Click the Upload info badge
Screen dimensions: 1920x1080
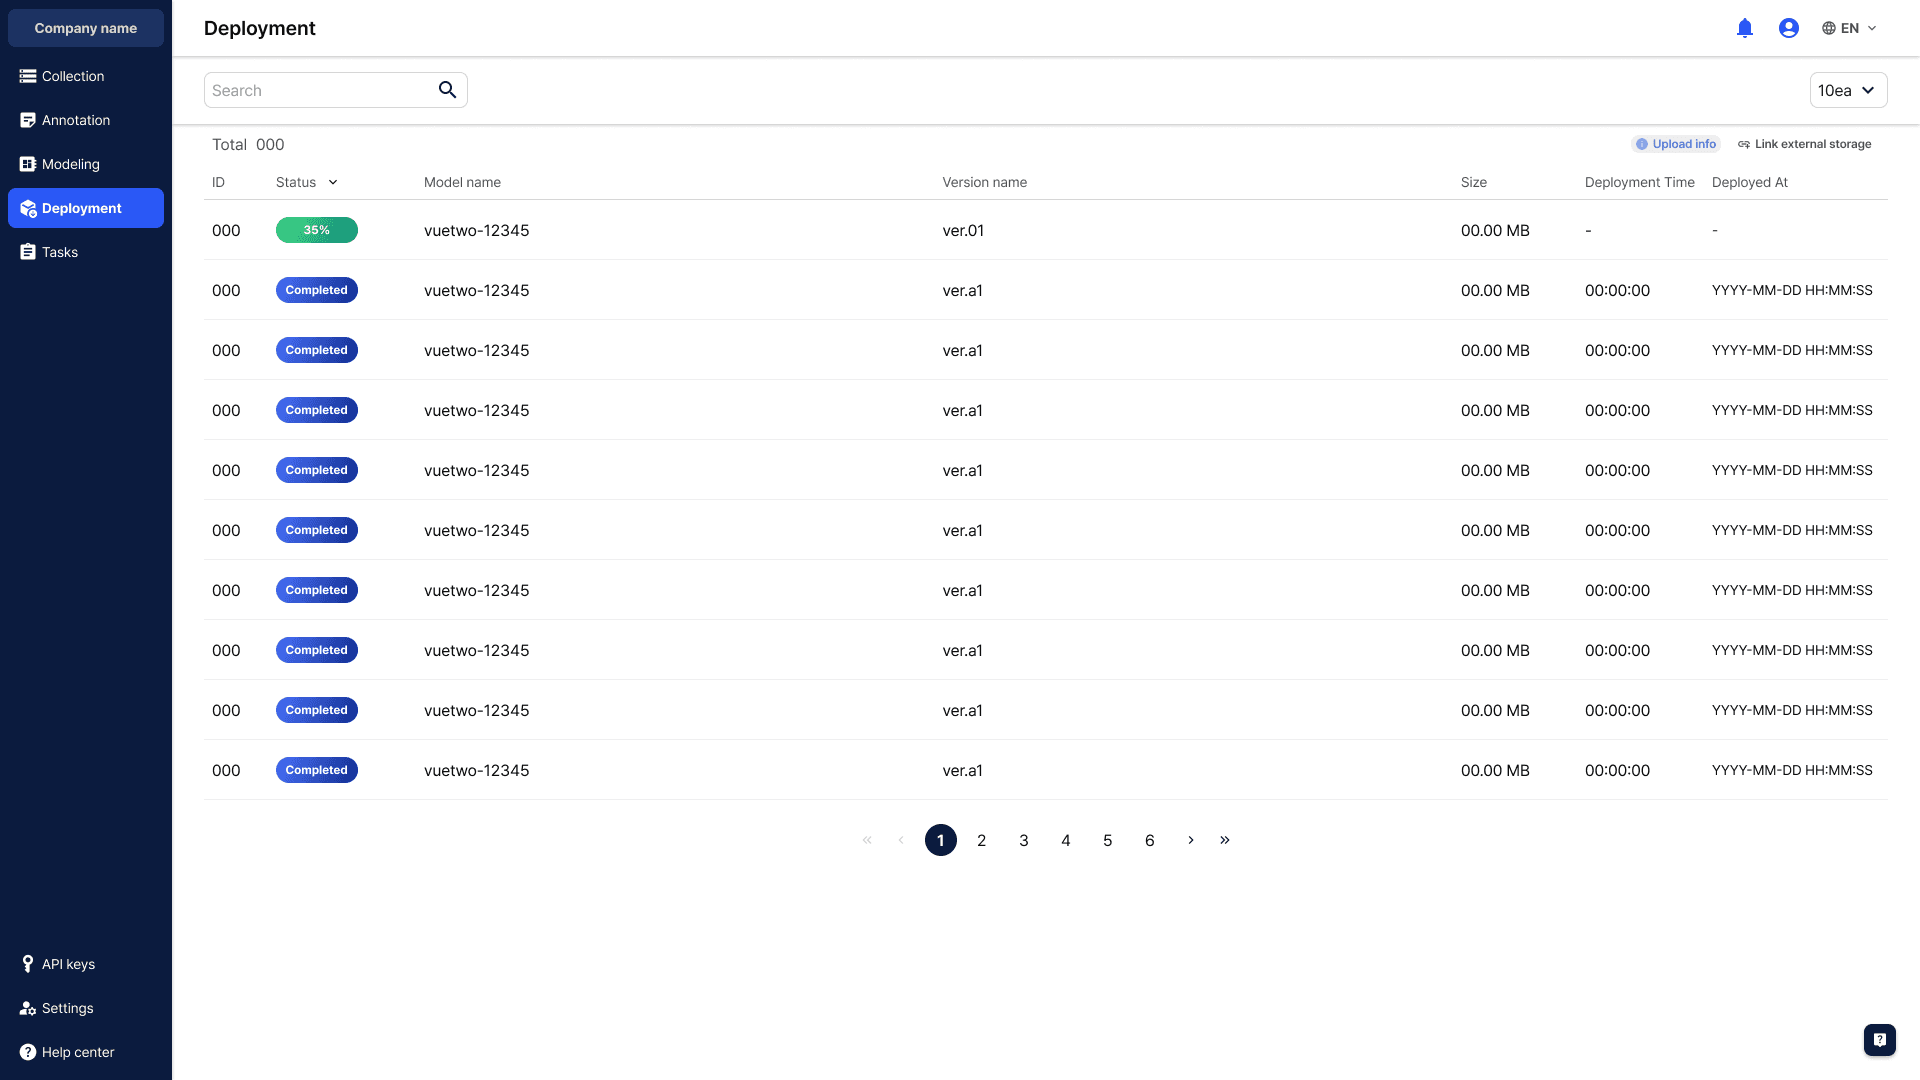[x=1676, y=144]
